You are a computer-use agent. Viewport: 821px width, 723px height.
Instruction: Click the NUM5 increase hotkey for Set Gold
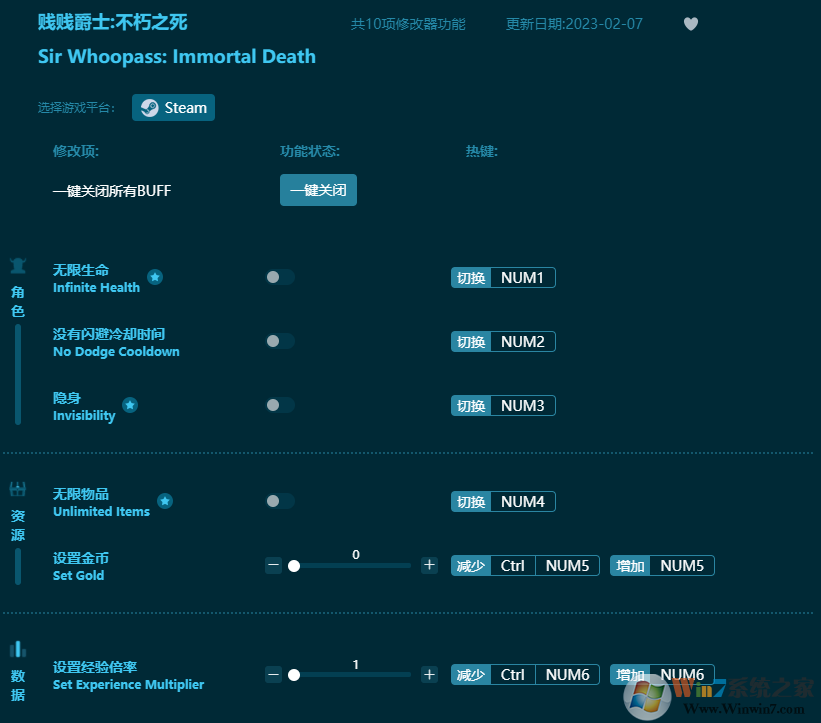click(x=682, y=565)
